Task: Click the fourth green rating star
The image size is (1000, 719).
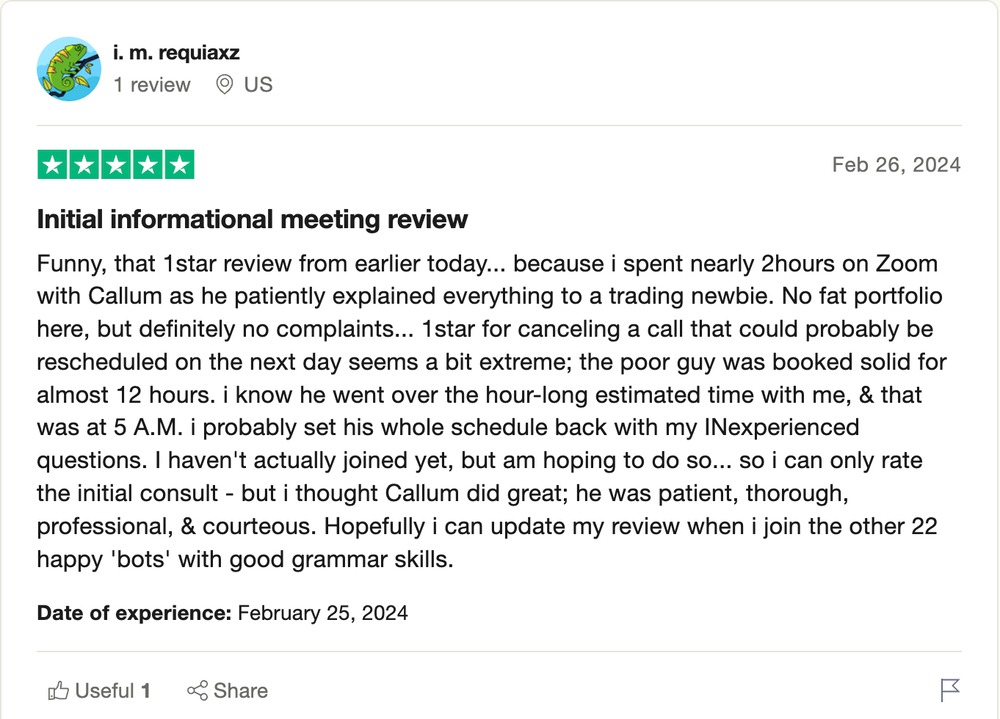Action: [148, 165]
